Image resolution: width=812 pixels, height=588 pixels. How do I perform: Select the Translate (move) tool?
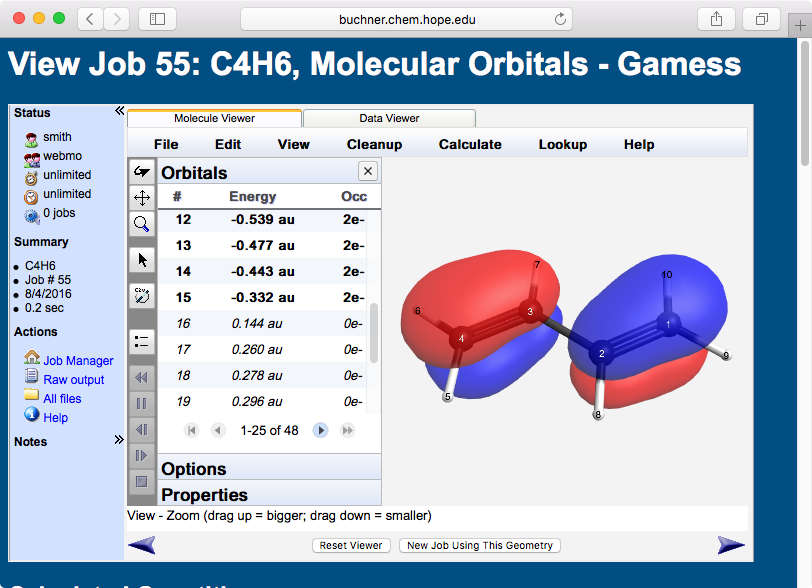tap(142, 198)
